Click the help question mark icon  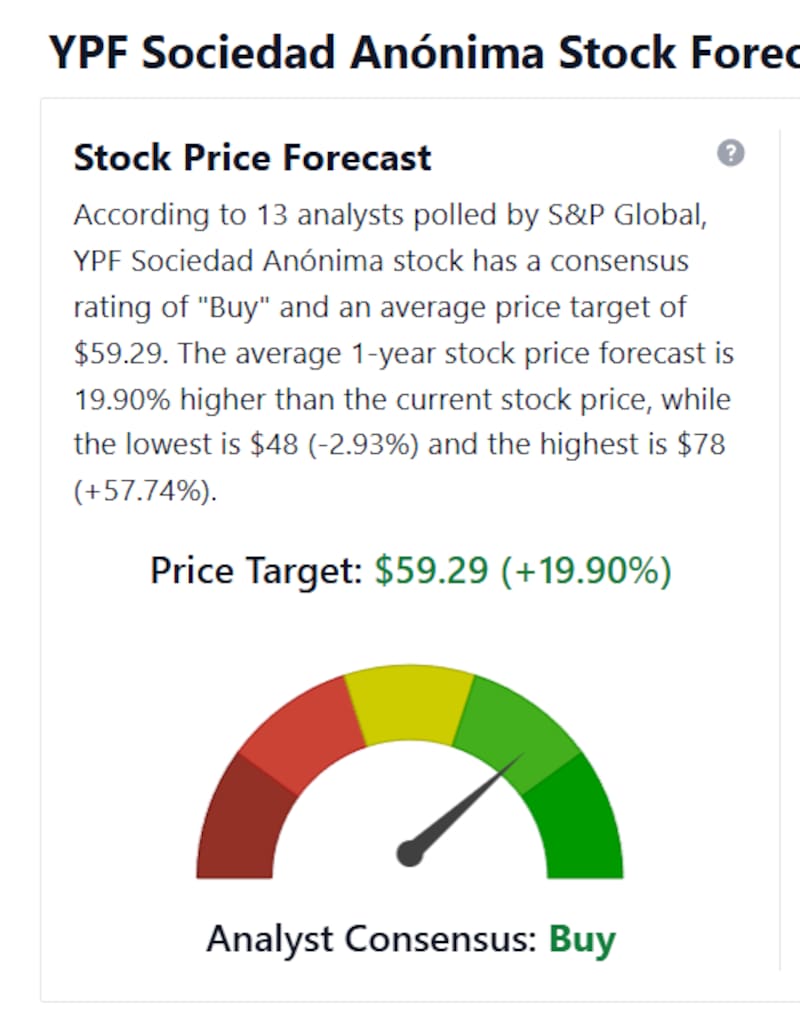[x=731, y=153]
